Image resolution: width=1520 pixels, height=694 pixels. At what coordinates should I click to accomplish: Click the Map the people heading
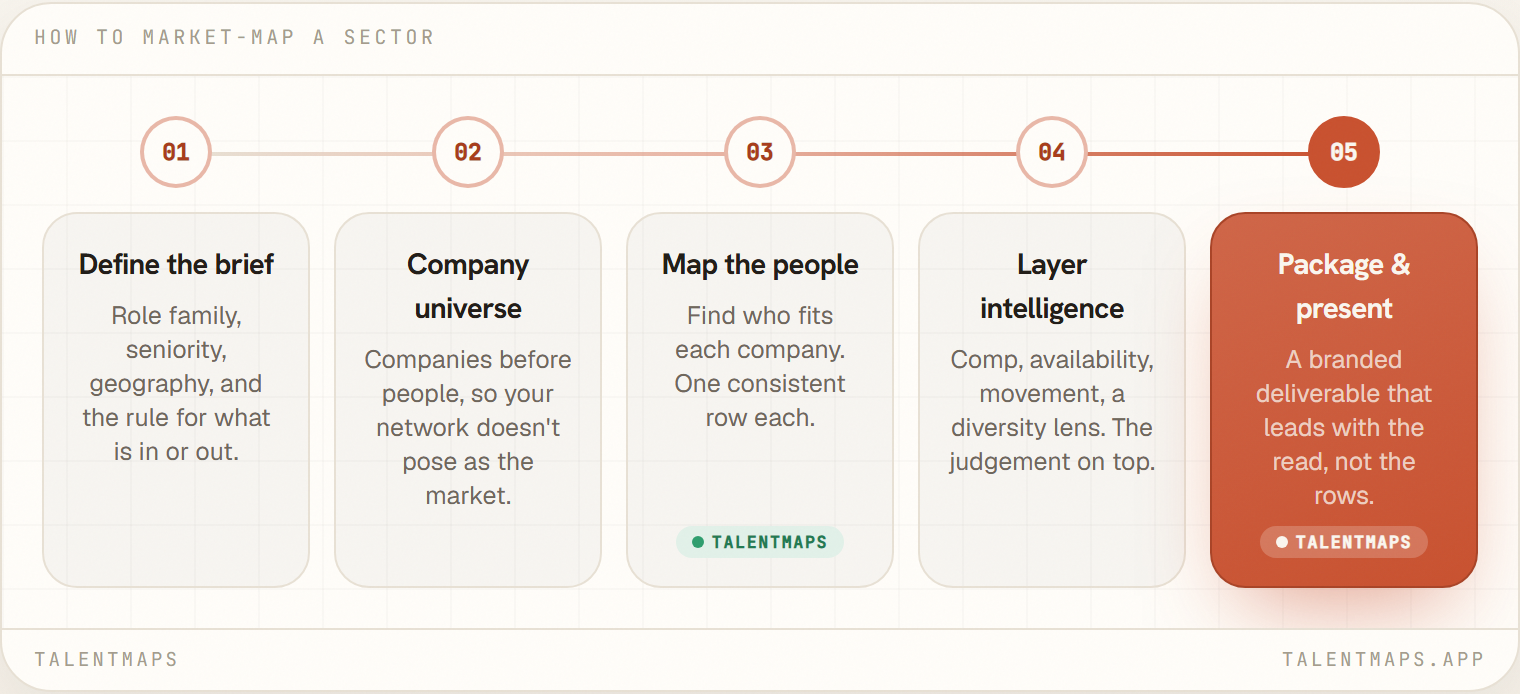760,265
